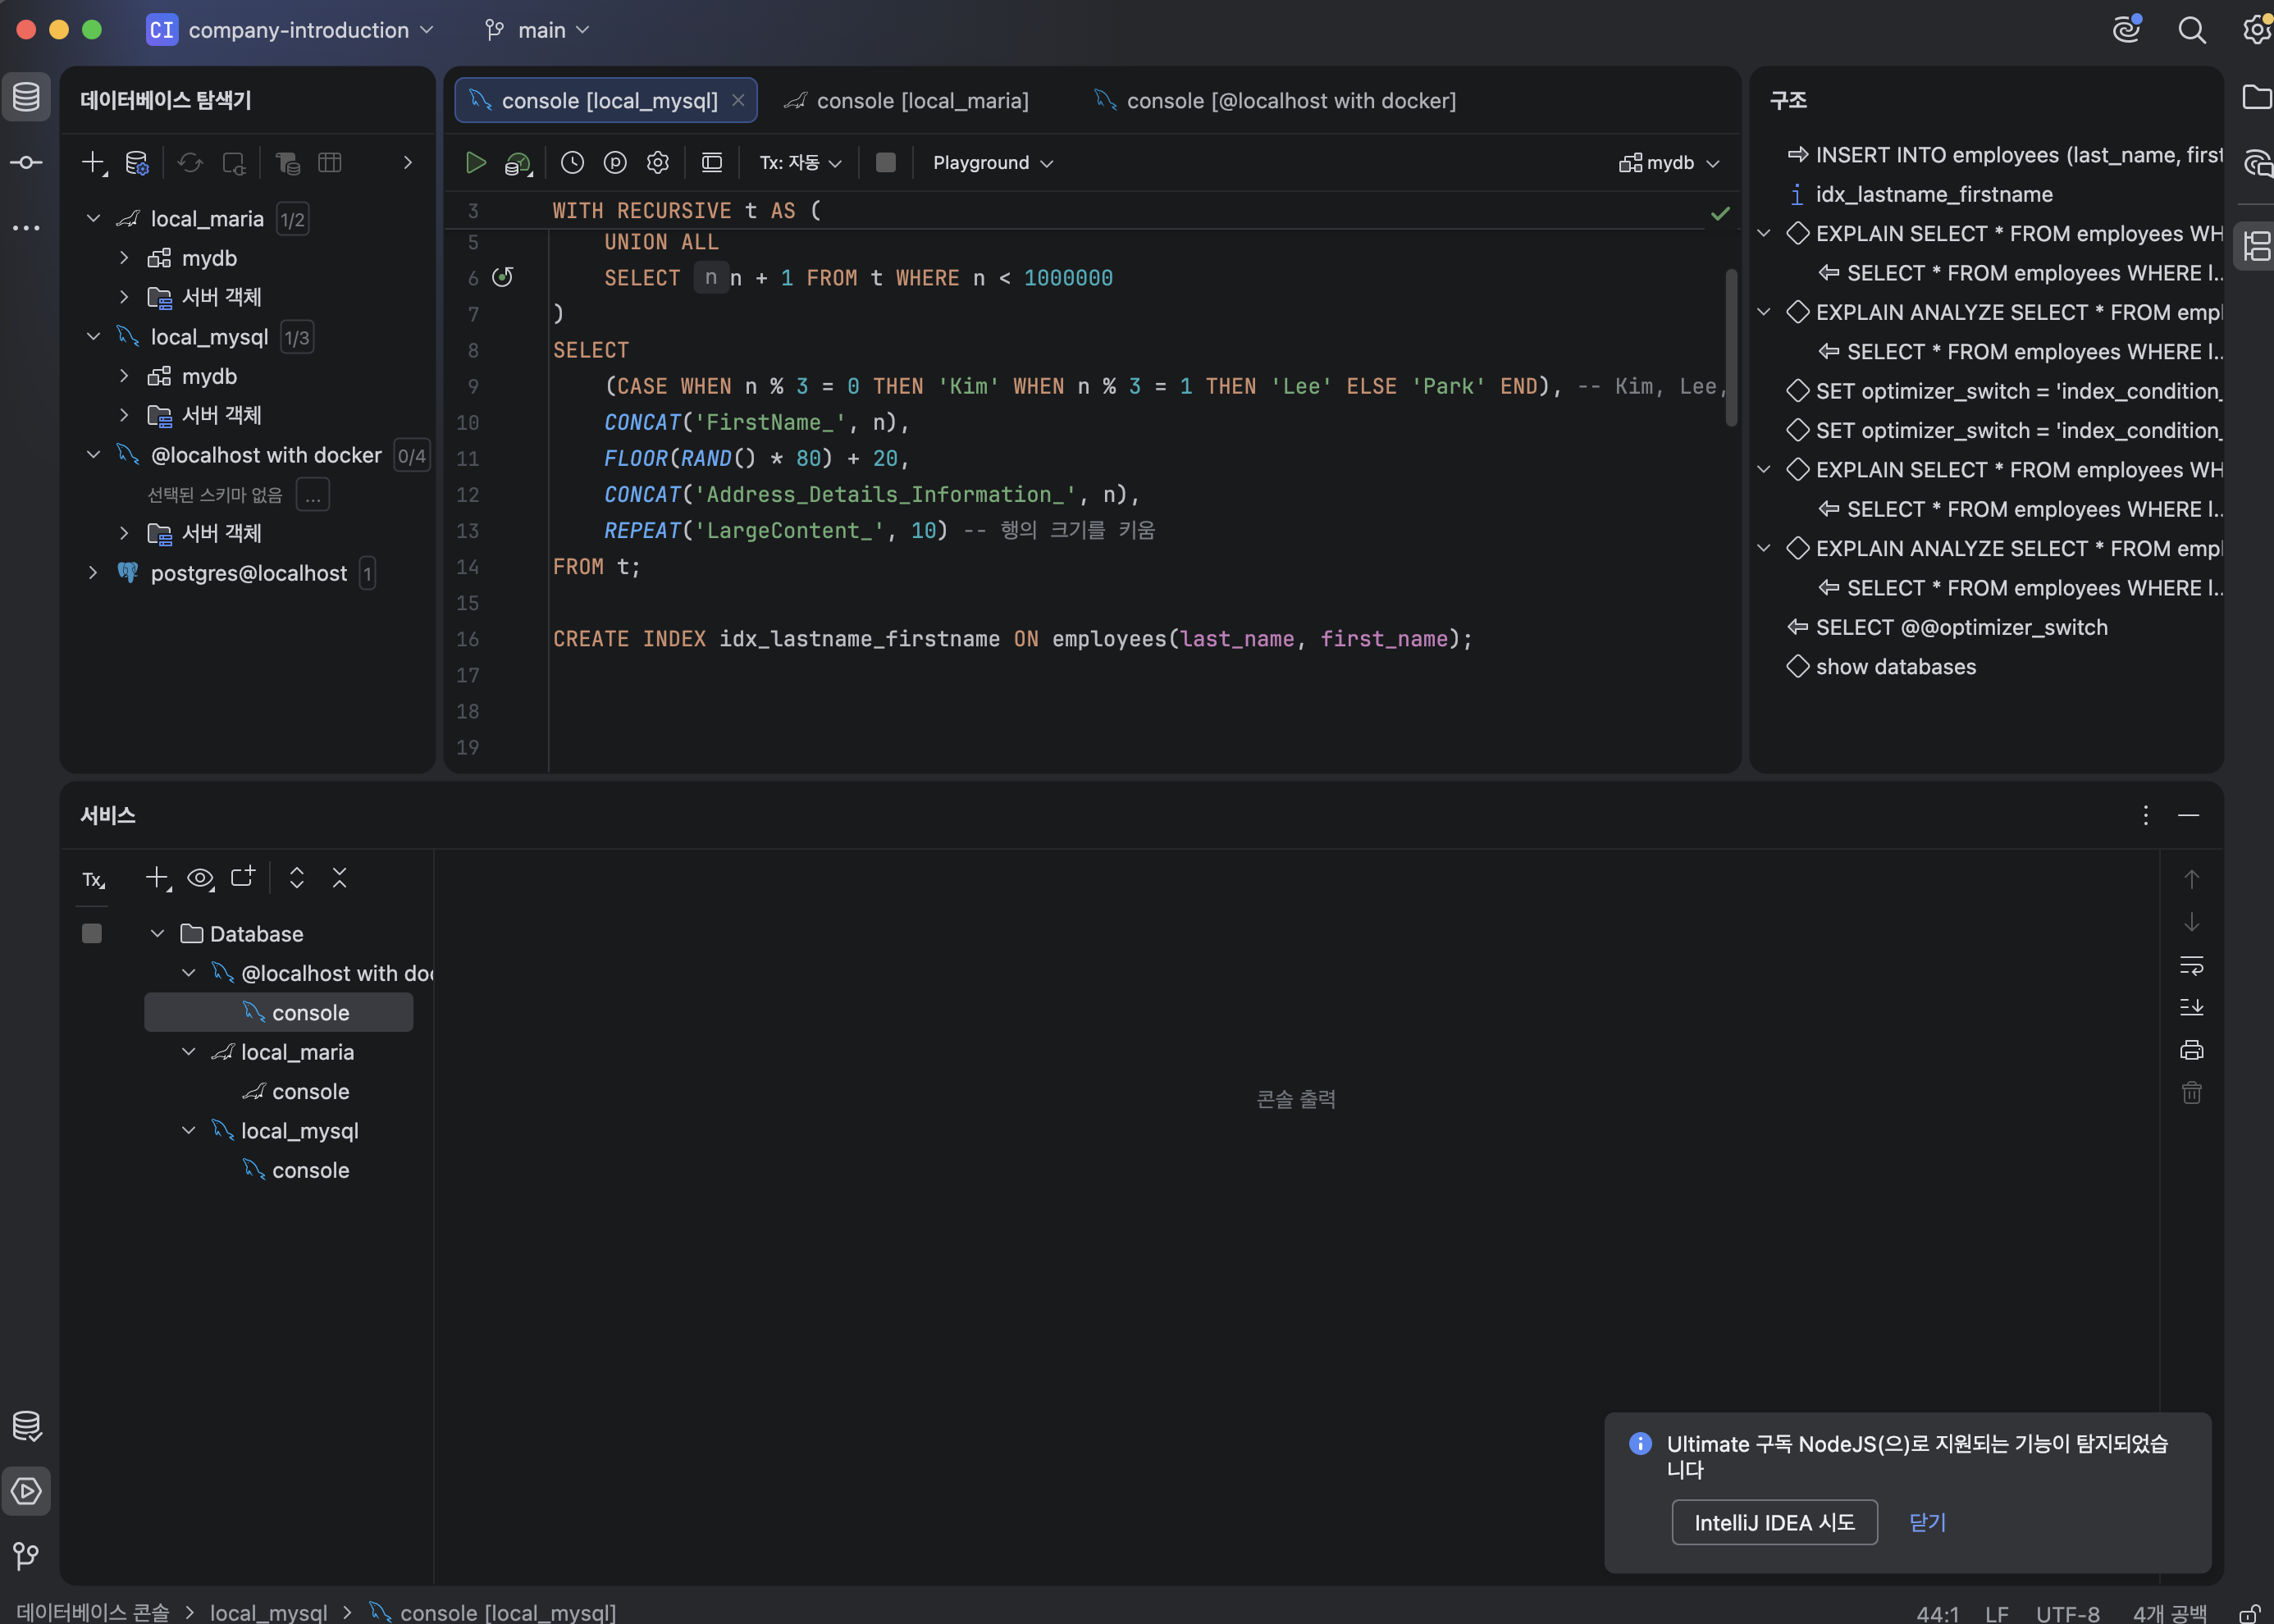
Task: Click the 닫기 link in notification
Action: pyautogui.click(x=1927, y=1522)
